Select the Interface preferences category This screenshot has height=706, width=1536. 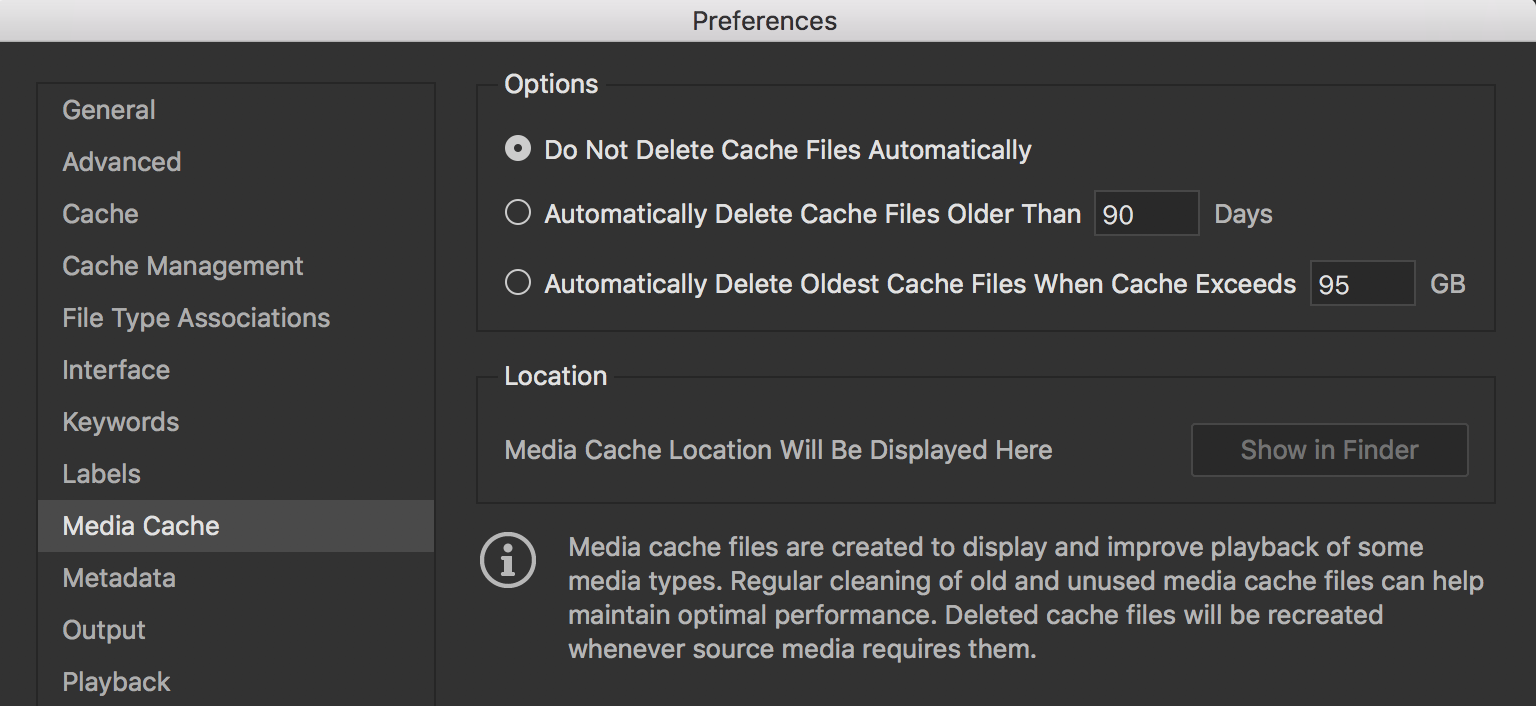(x=116, y=370)
